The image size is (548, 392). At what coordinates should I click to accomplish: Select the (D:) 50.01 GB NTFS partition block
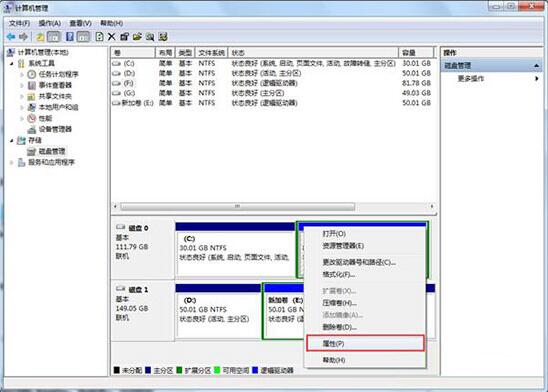pos(218,311)
